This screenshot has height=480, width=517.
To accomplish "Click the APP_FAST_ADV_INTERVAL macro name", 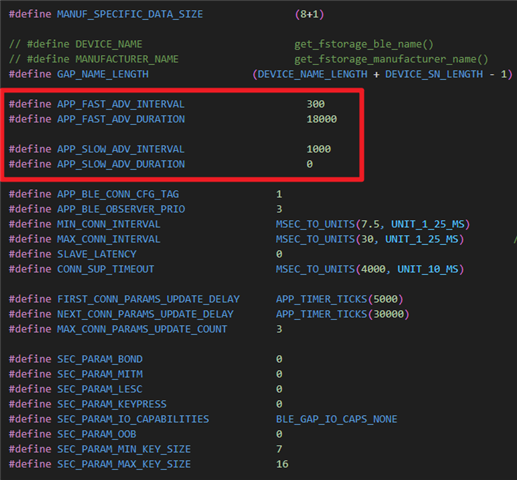I will coord(121,104).
